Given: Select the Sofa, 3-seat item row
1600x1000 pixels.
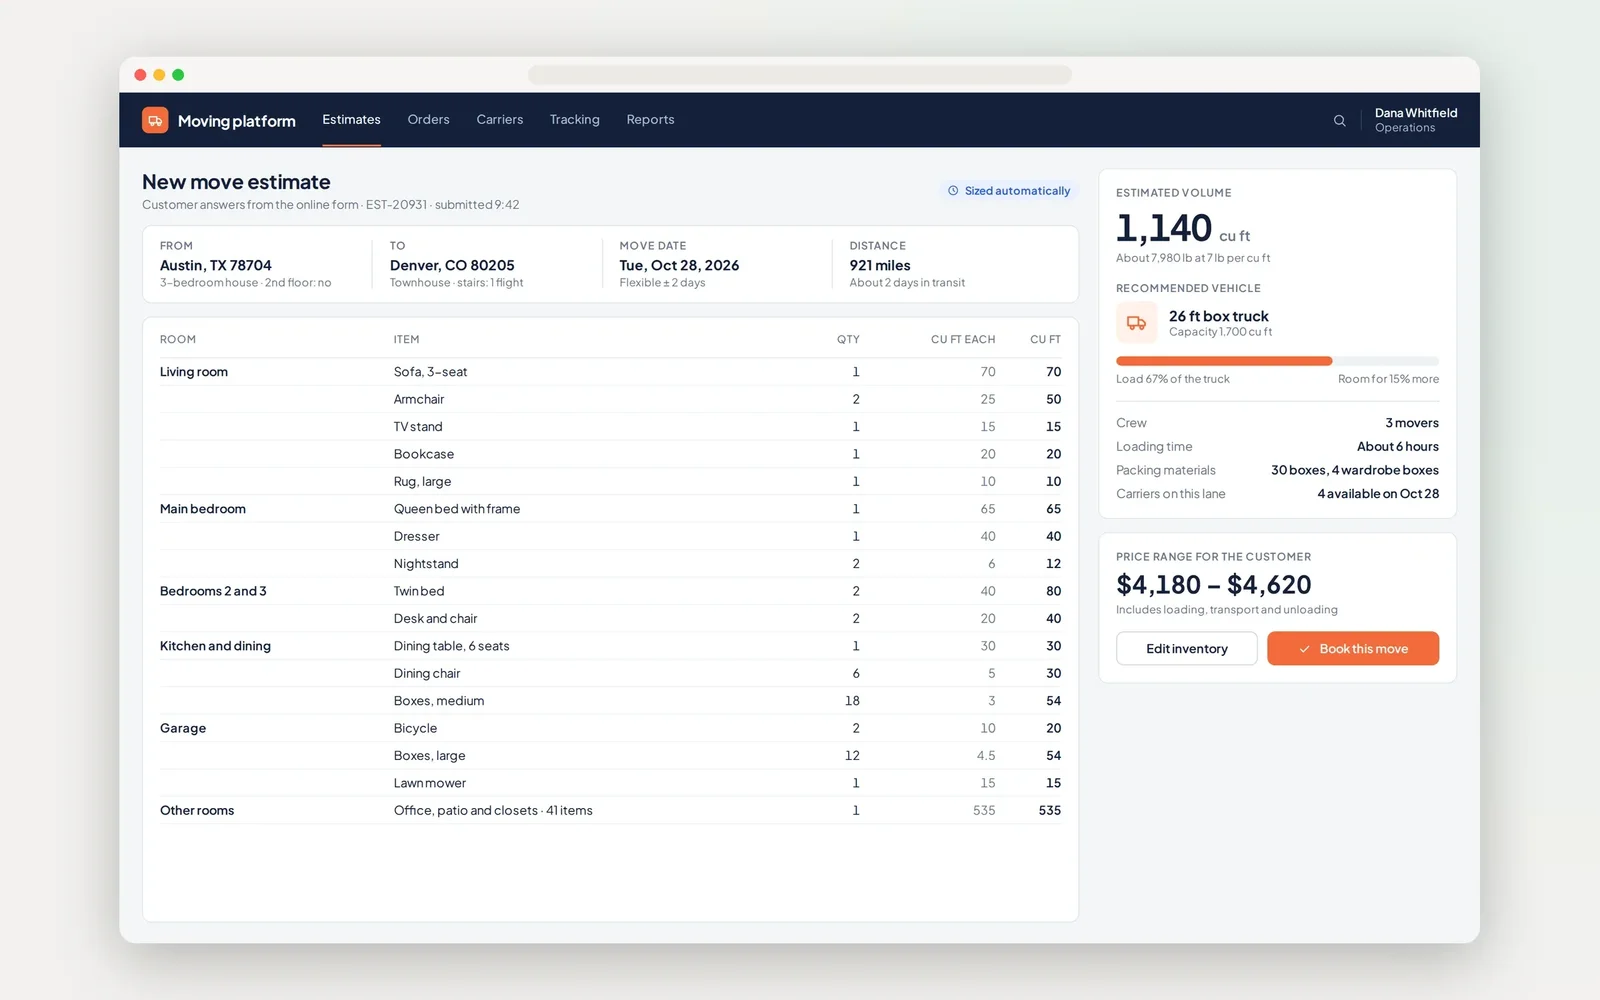Looking at the screenshot, I should 610,372.
